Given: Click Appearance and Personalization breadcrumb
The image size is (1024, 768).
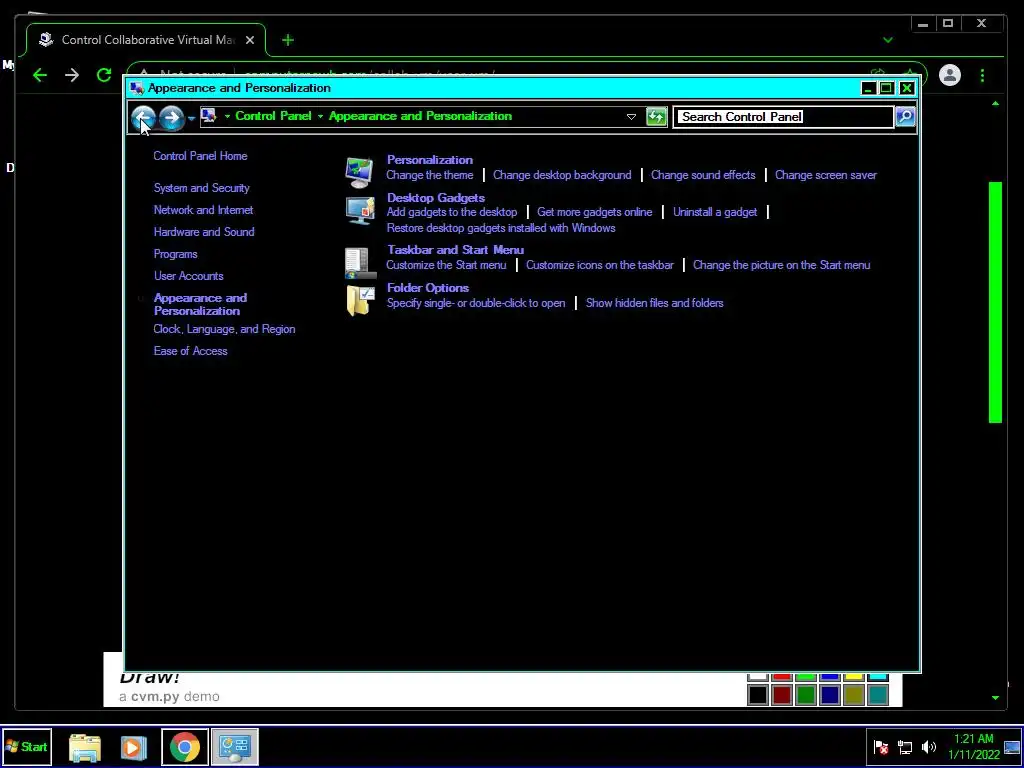Looking at the screenshot, I should [x=420, y=116].
